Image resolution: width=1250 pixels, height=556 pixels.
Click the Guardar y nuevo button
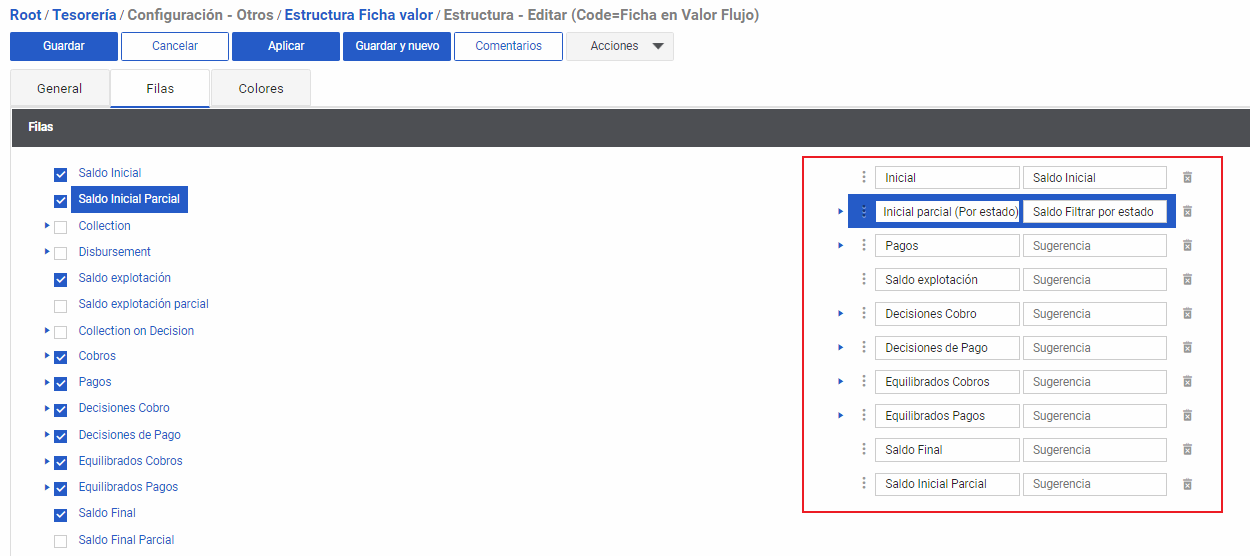coord(397,46)
